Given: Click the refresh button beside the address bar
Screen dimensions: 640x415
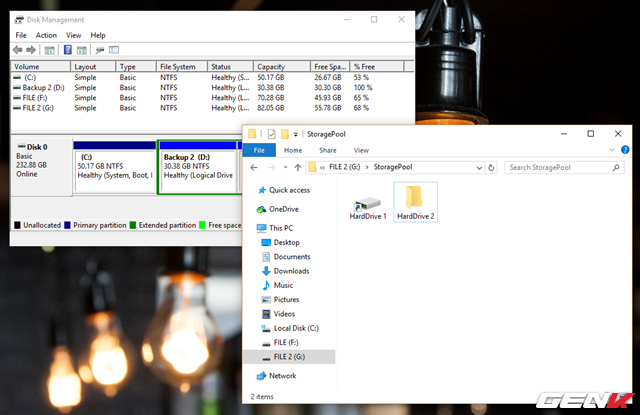Looking at the screenshot, I should click(492, 167).
